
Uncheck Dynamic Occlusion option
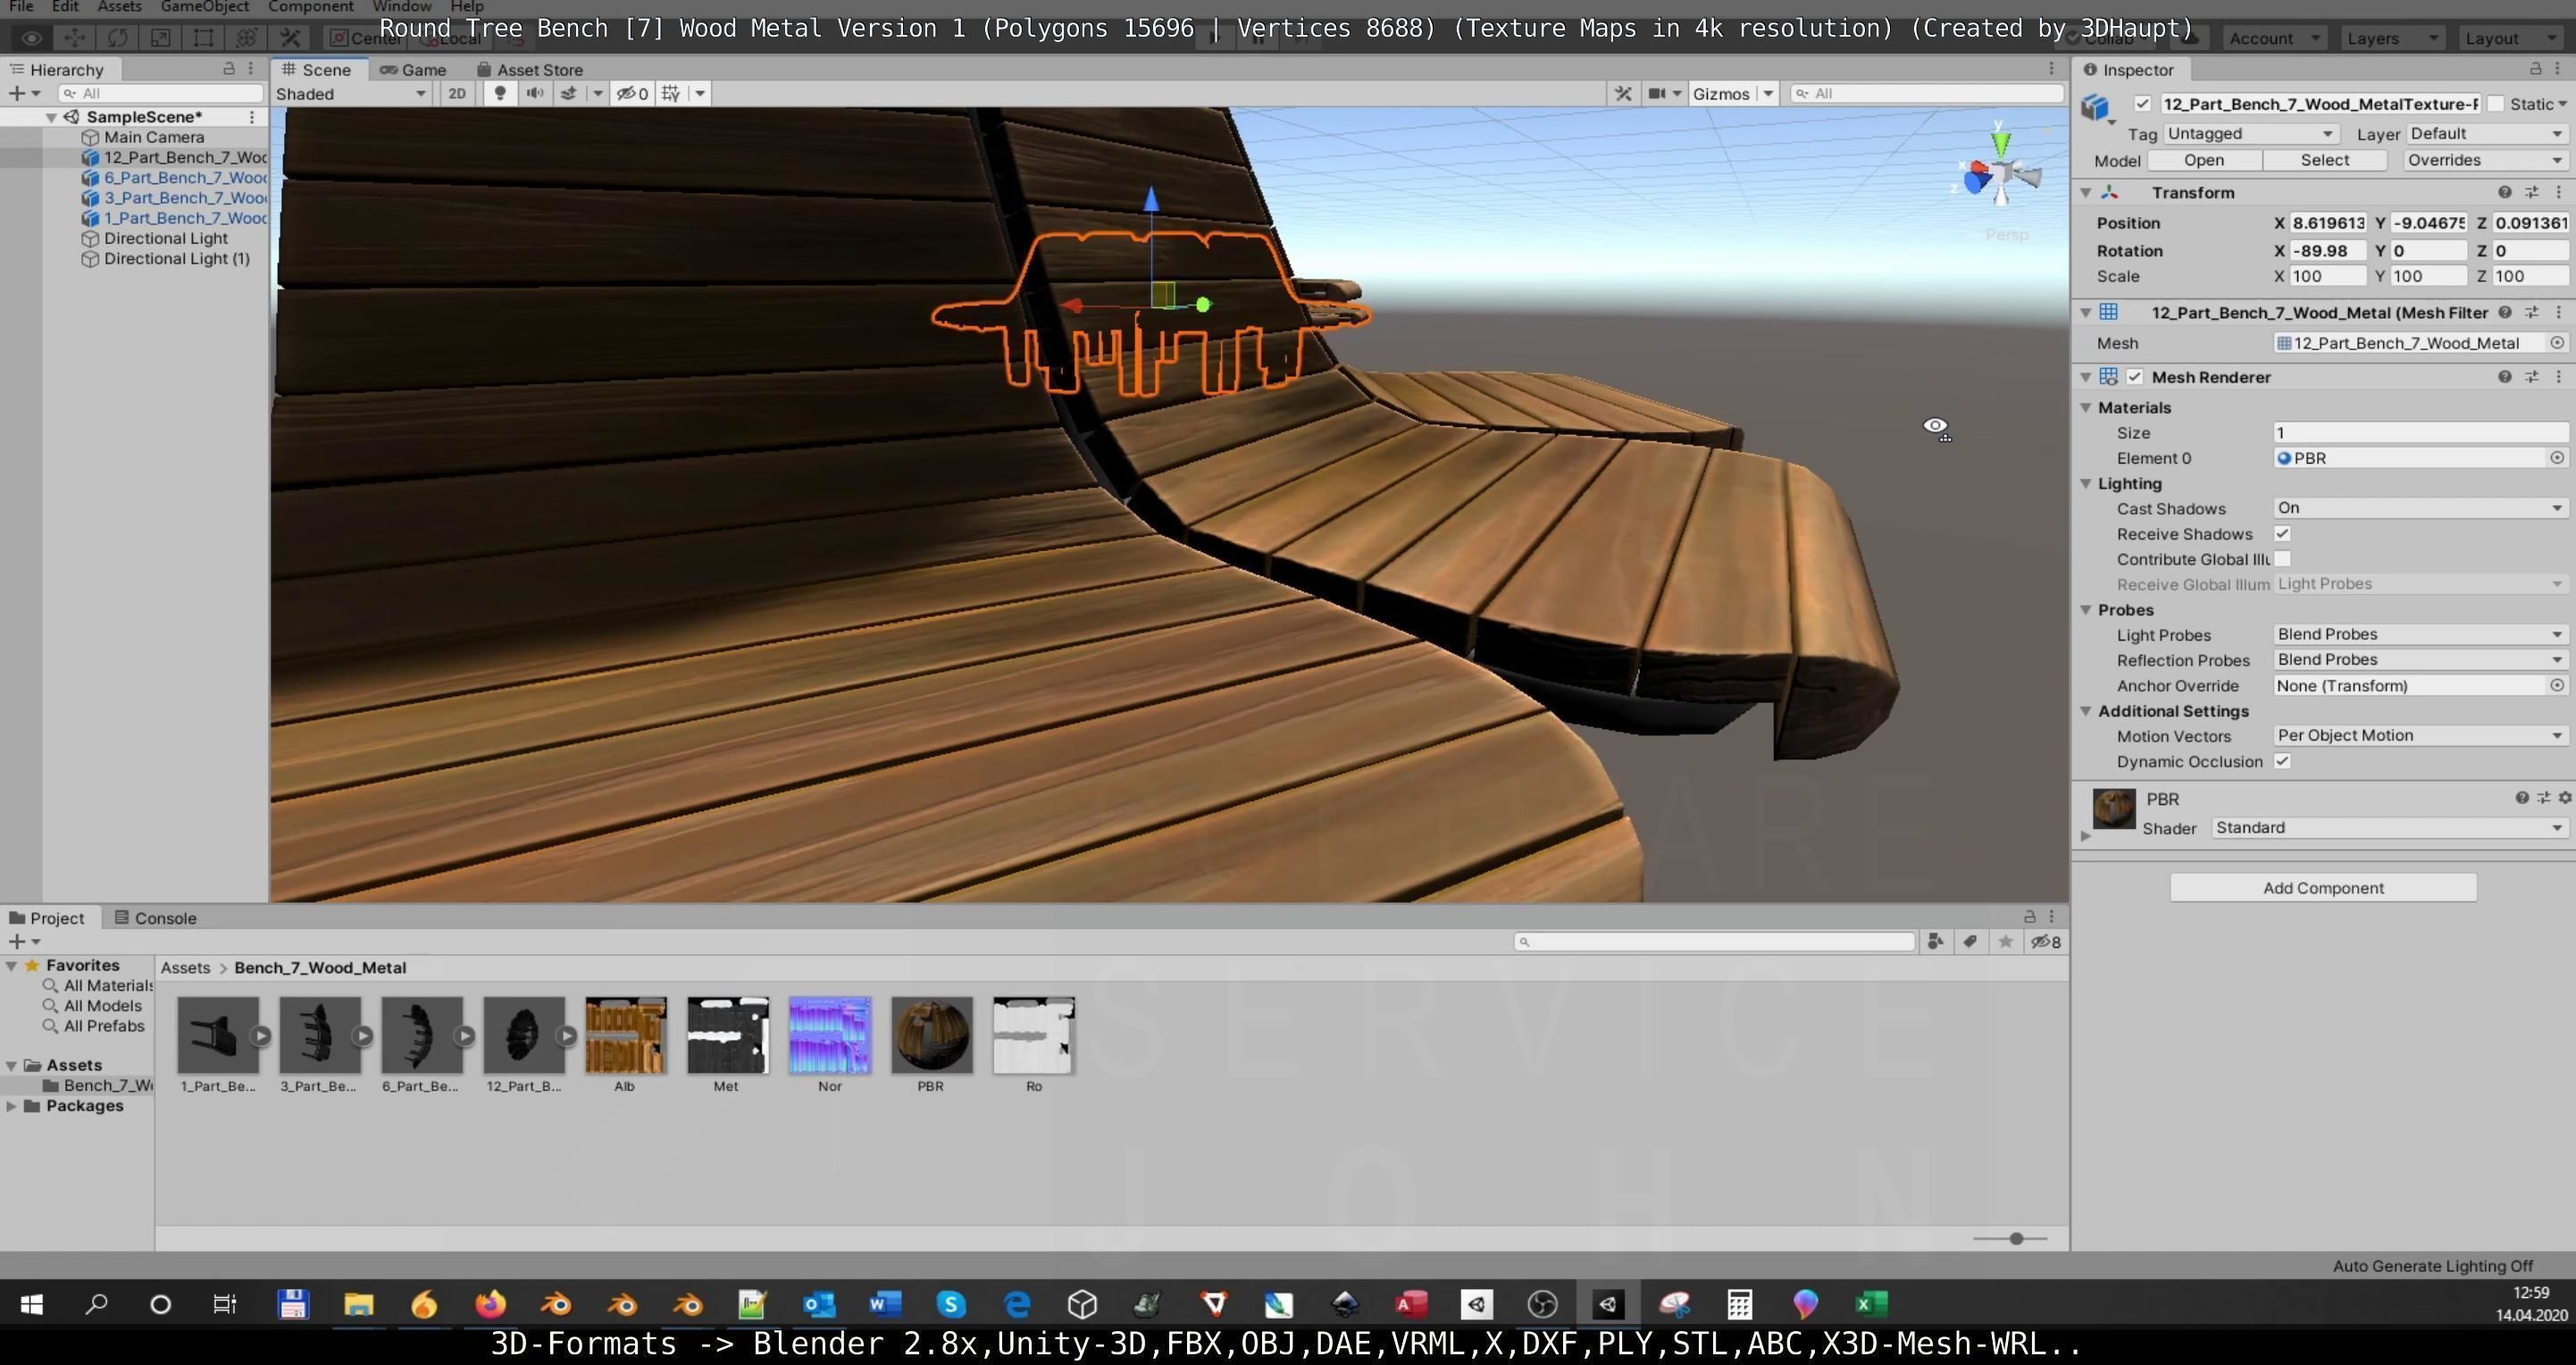[2283, 761]
